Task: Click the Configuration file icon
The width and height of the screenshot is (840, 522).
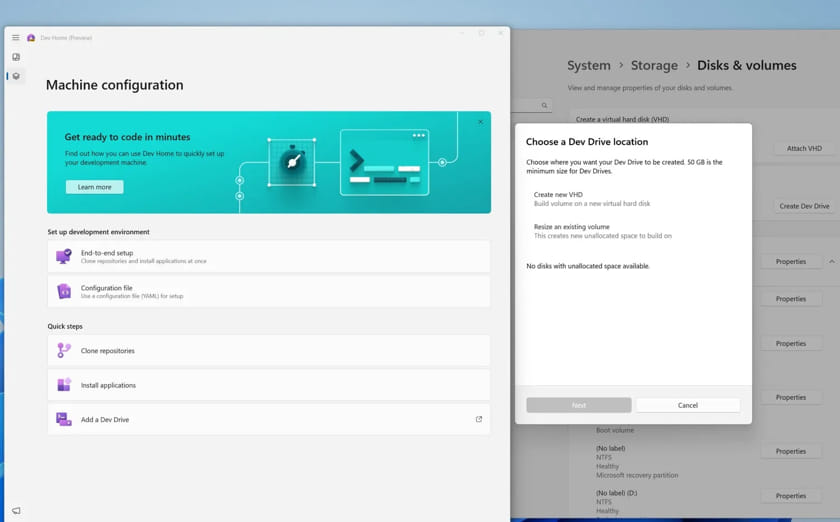Action: [x=64, y=291]
